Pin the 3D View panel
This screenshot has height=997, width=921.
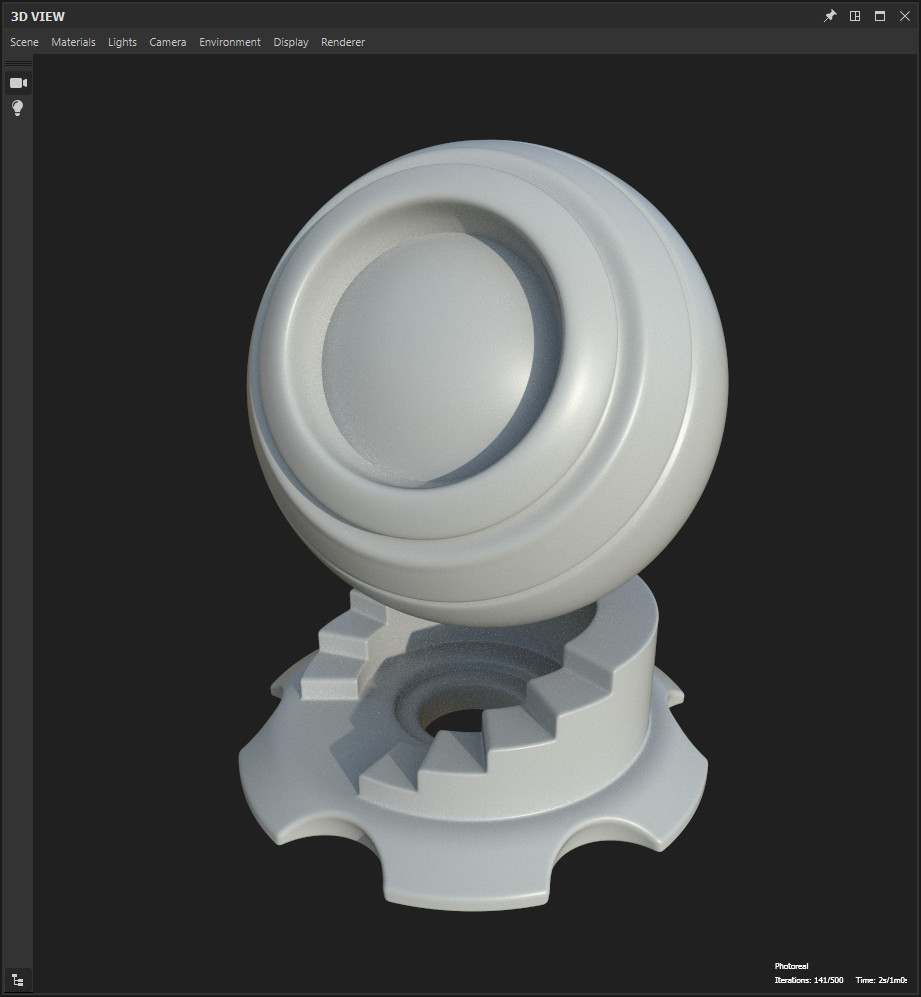coord(830,16)
